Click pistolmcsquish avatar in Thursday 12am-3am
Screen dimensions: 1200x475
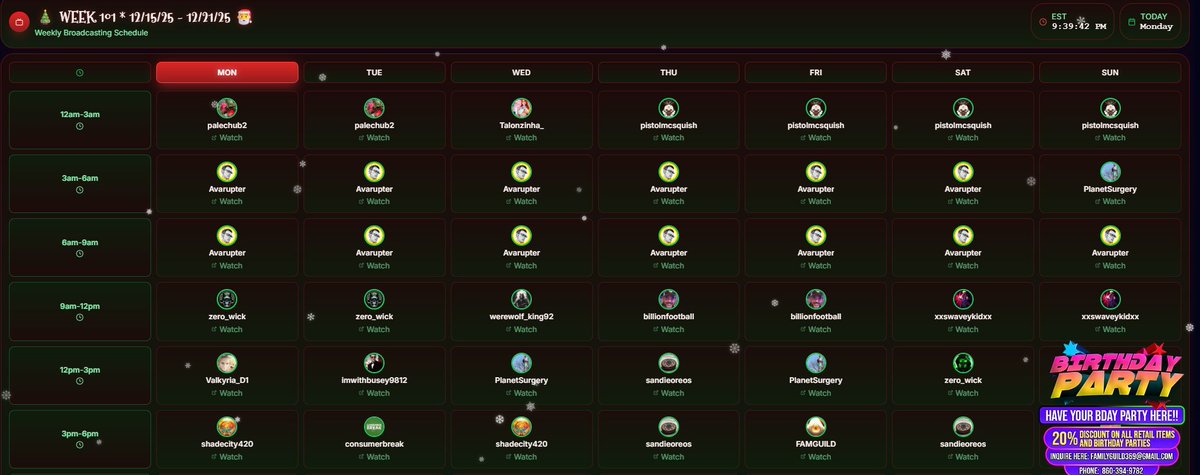668,107
